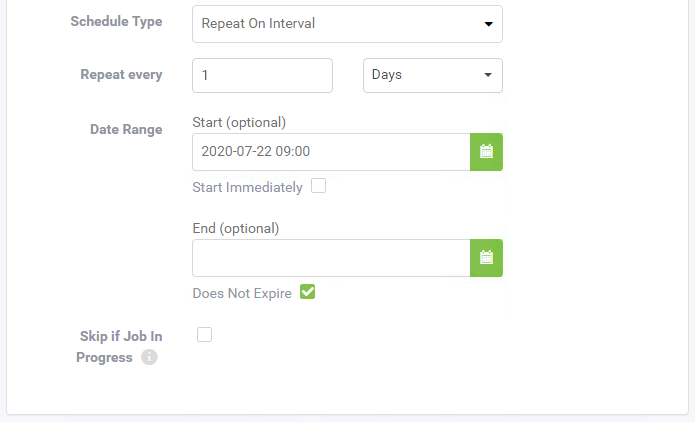Click the caret arrow of Schedule Type
Viewport: 695px width, 422px height.
pyautogui.click(x=488, y=24)
